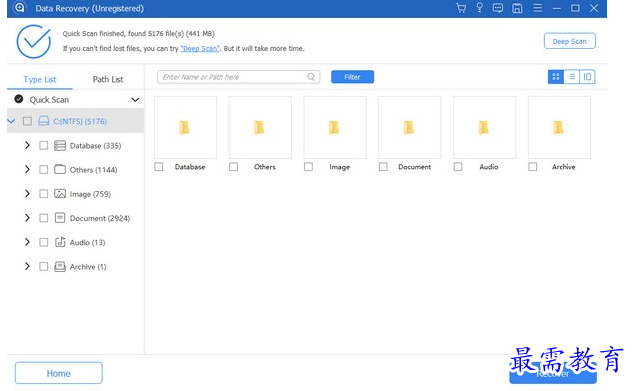
Task: Click the Filter button
Action: point(352,77)
